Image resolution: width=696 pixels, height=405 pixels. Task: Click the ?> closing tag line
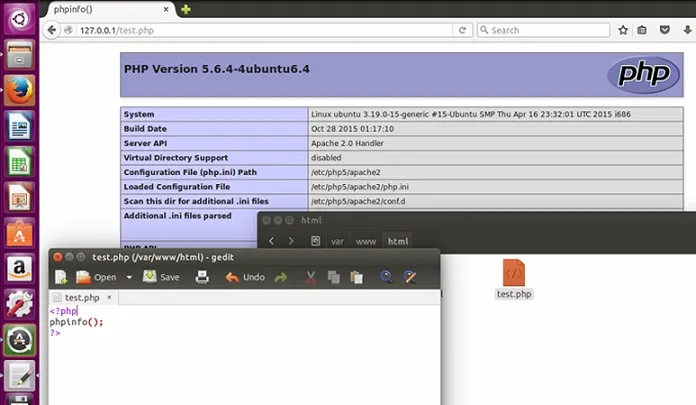click(55, 333)
